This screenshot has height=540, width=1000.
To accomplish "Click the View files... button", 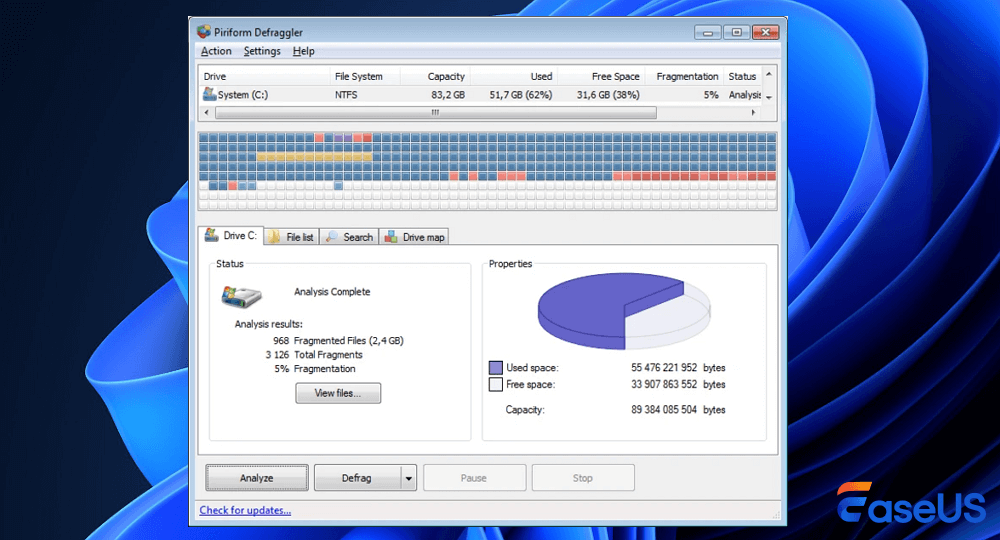I will tap(338, 393).
